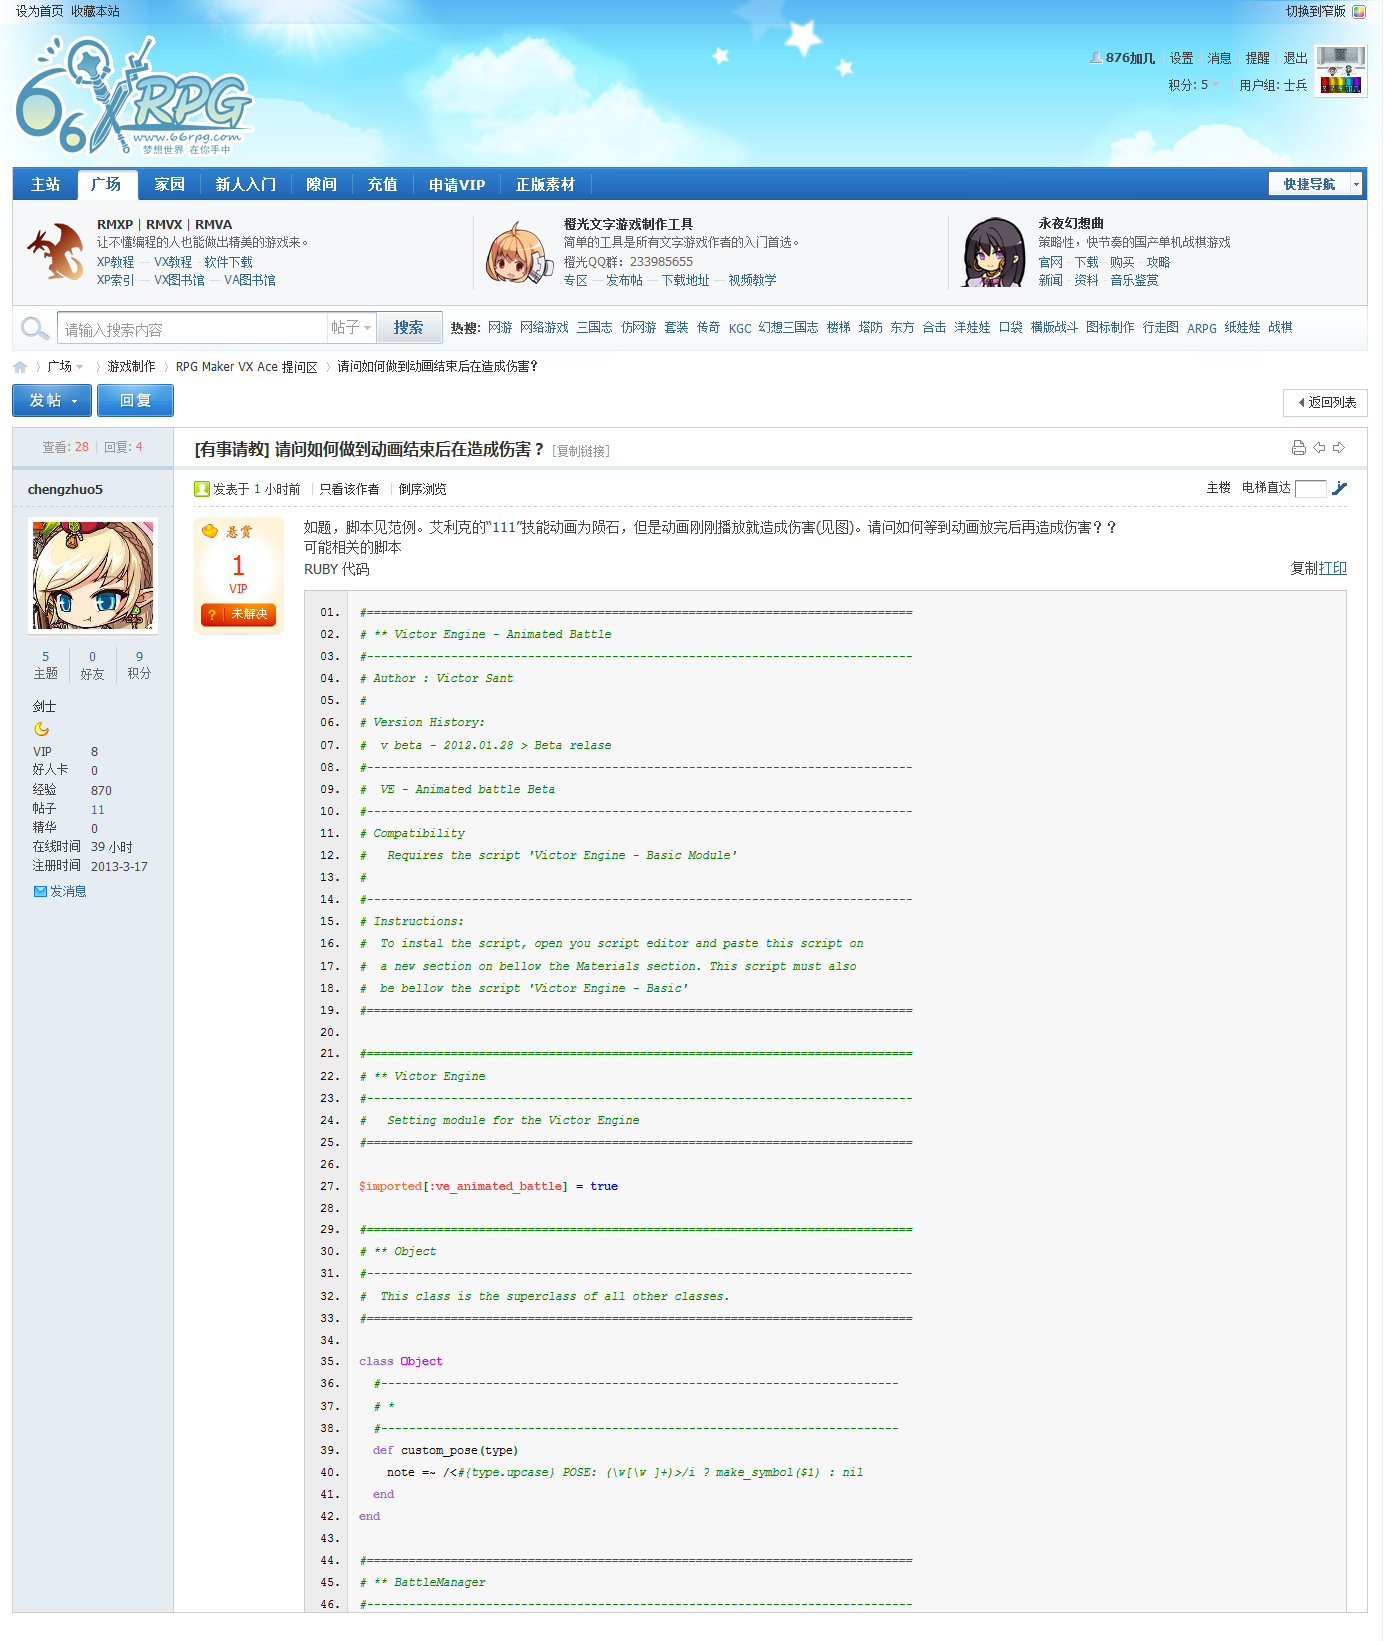1384x1641 pixels.
Task: Select the 家园 navigation tab
Action: pyautogui.click(x=169, y=184)
